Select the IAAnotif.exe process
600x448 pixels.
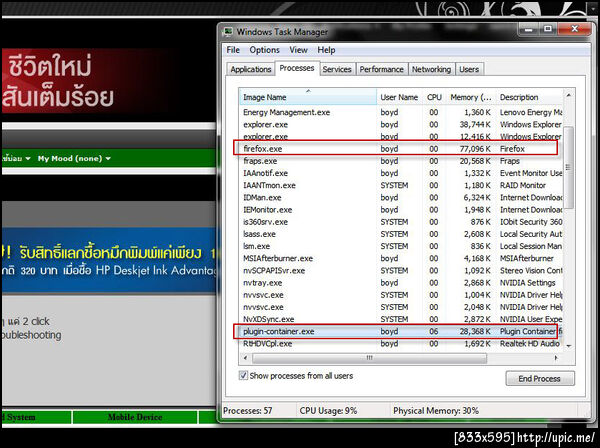401,173
